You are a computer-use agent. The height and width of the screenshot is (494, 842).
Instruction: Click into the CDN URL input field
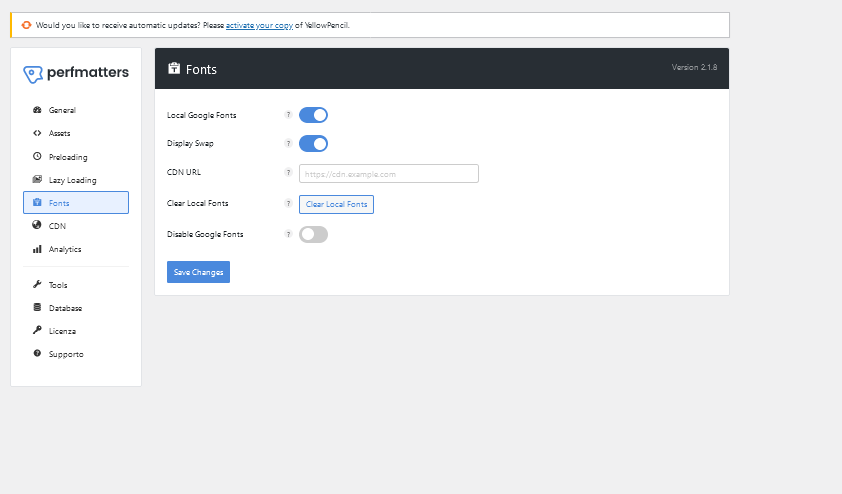tap(389, 173)
